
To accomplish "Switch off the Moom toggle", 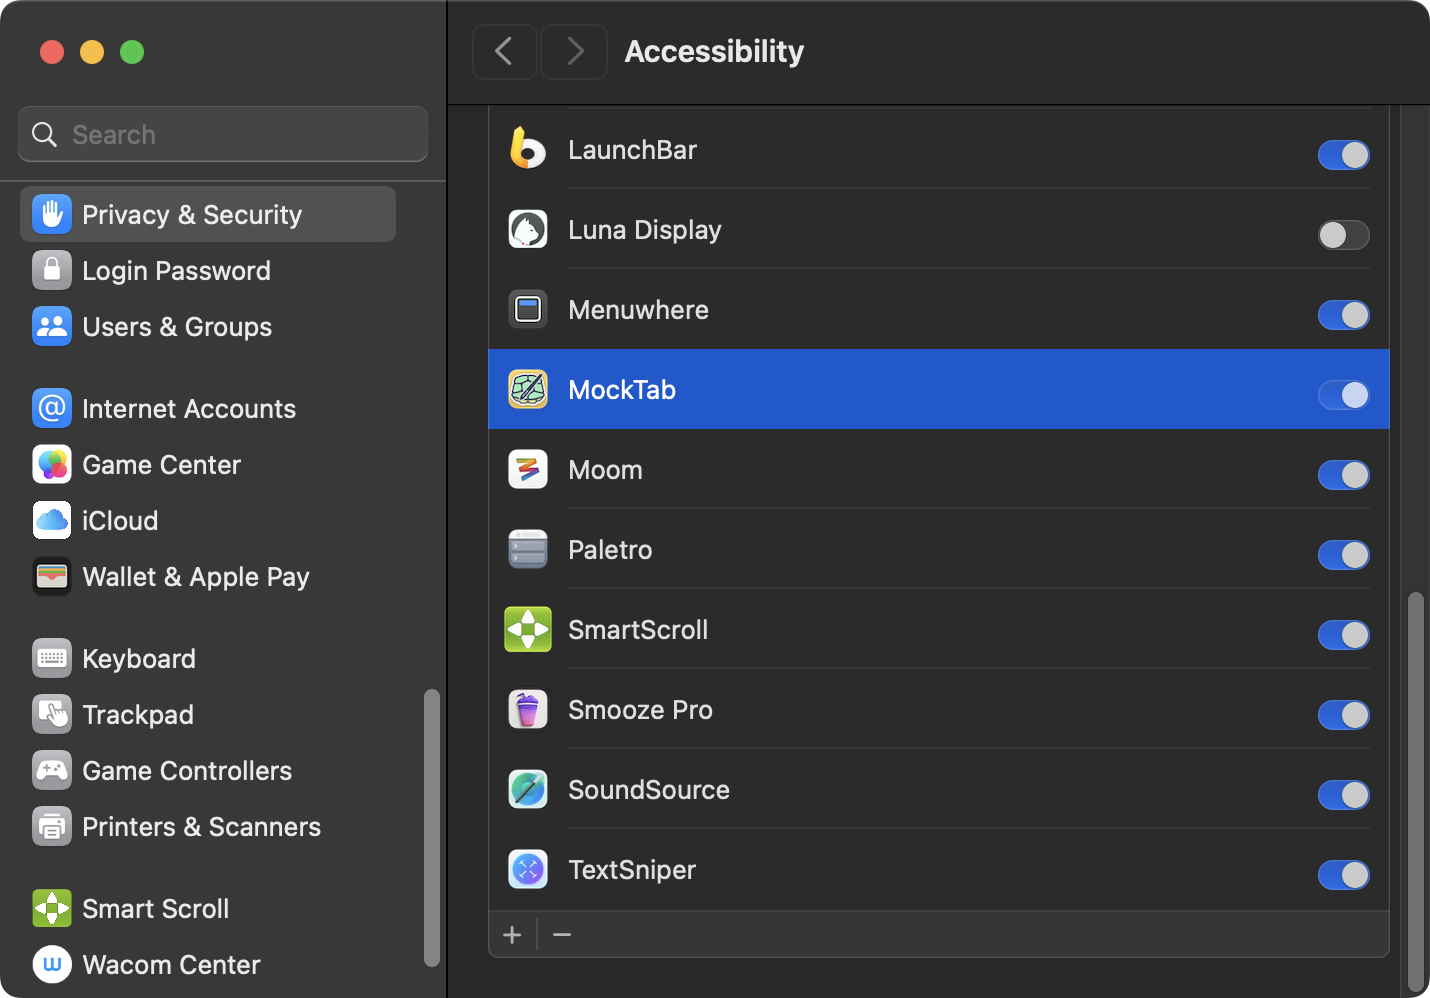I will click(1343, 475).
